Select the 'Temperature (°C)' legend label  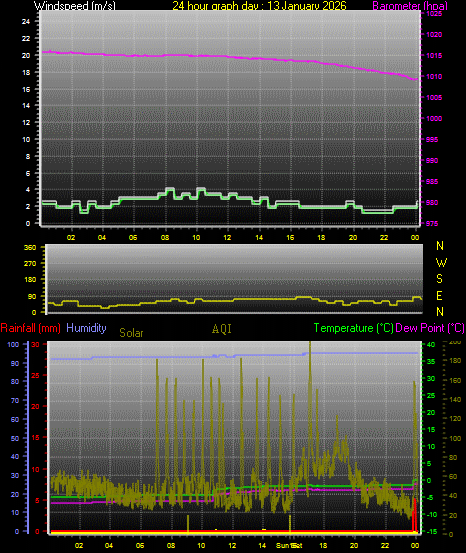(x=353, y=328)
